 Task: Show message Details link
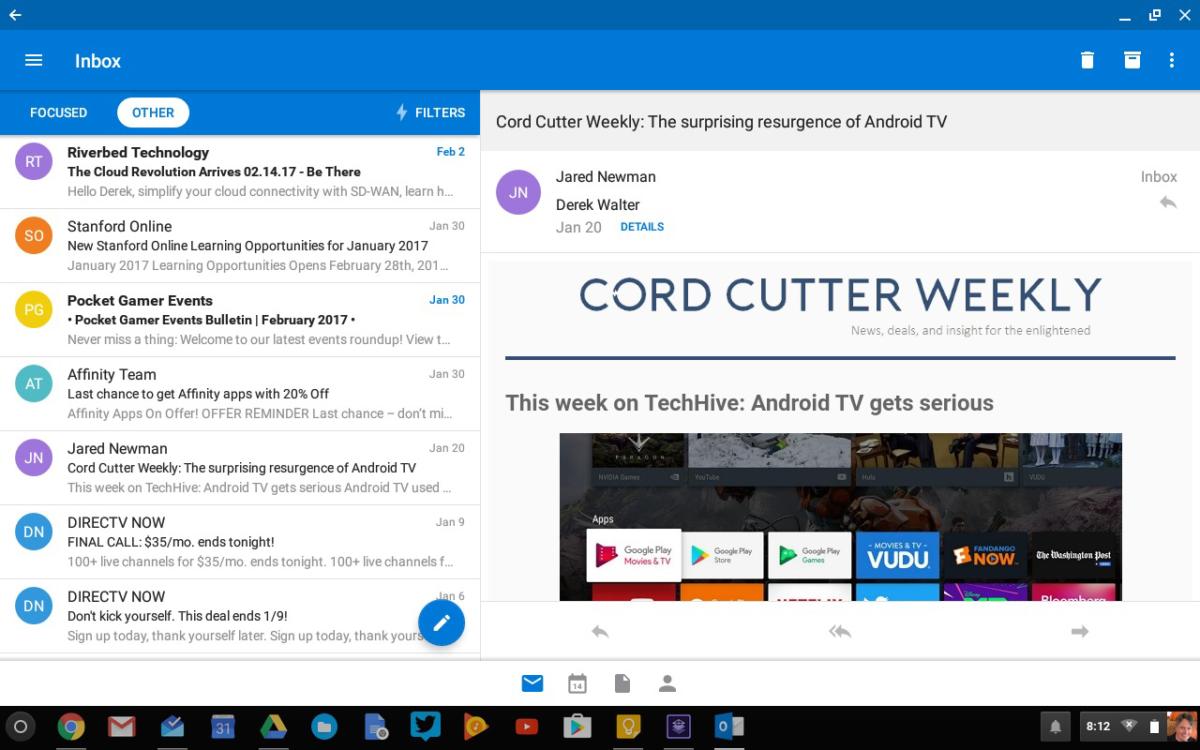pyautogui.click(x=642, y=227)
